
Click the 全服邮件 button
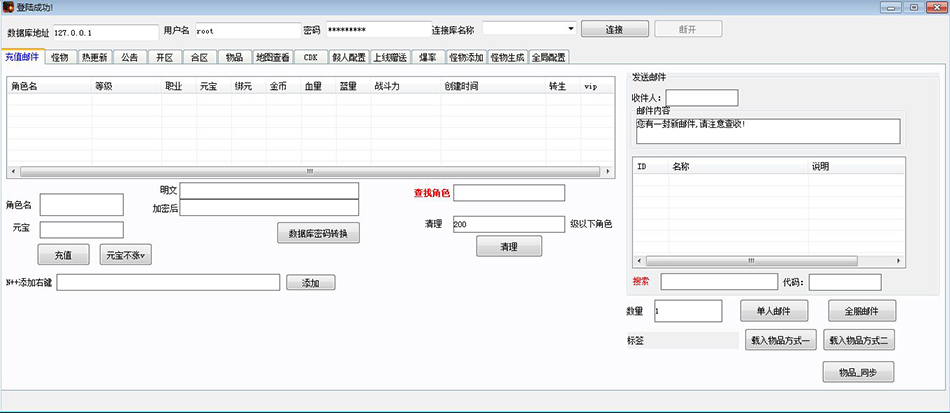point(862,311)
